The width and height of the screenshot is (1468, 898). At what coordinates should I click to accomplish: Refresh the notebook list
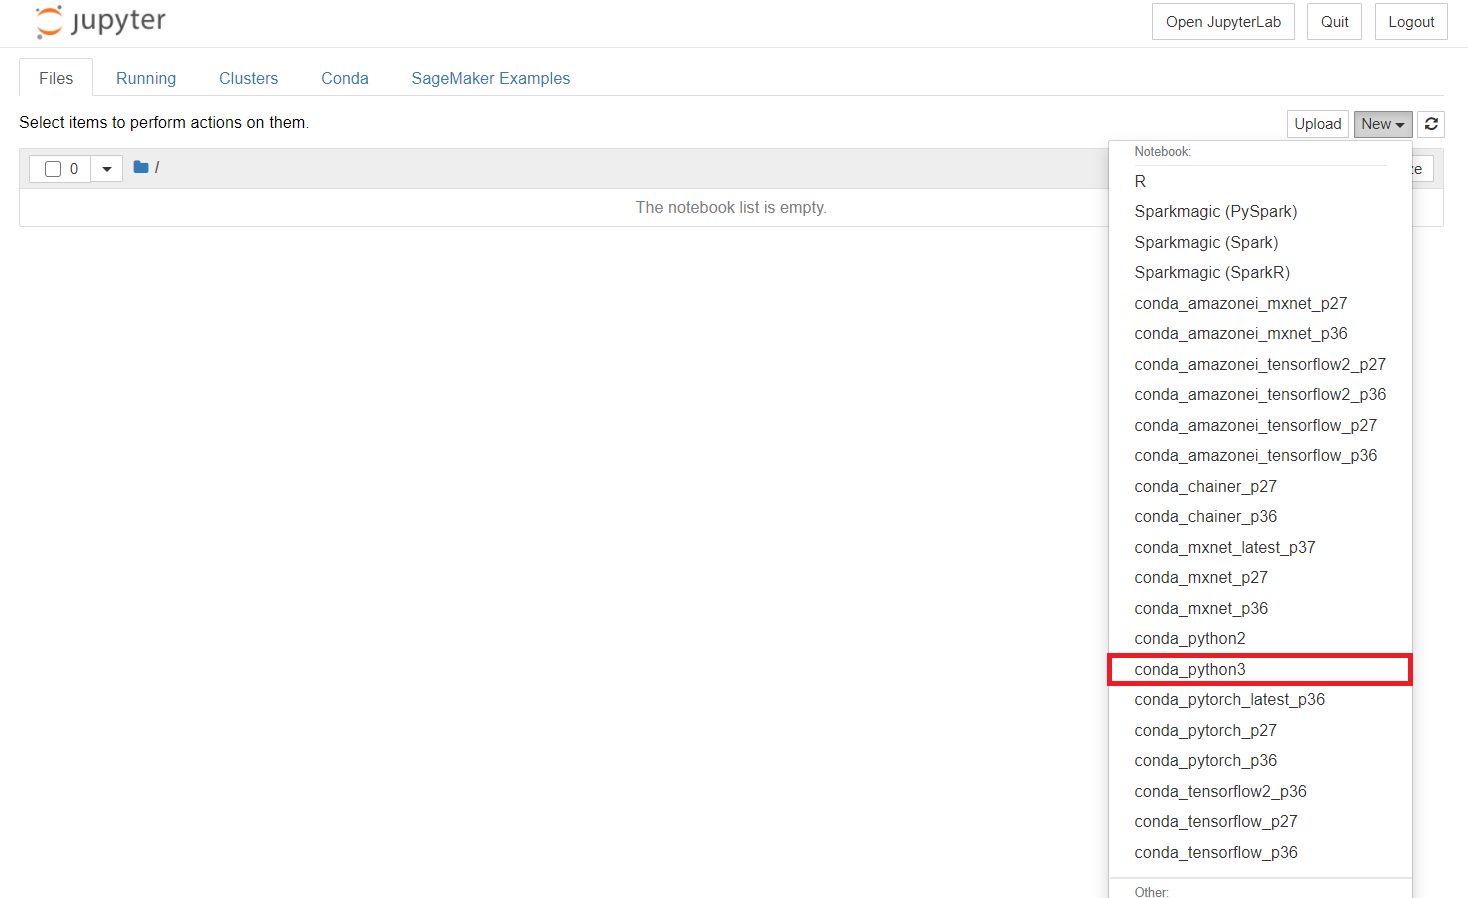point(1431,124)
